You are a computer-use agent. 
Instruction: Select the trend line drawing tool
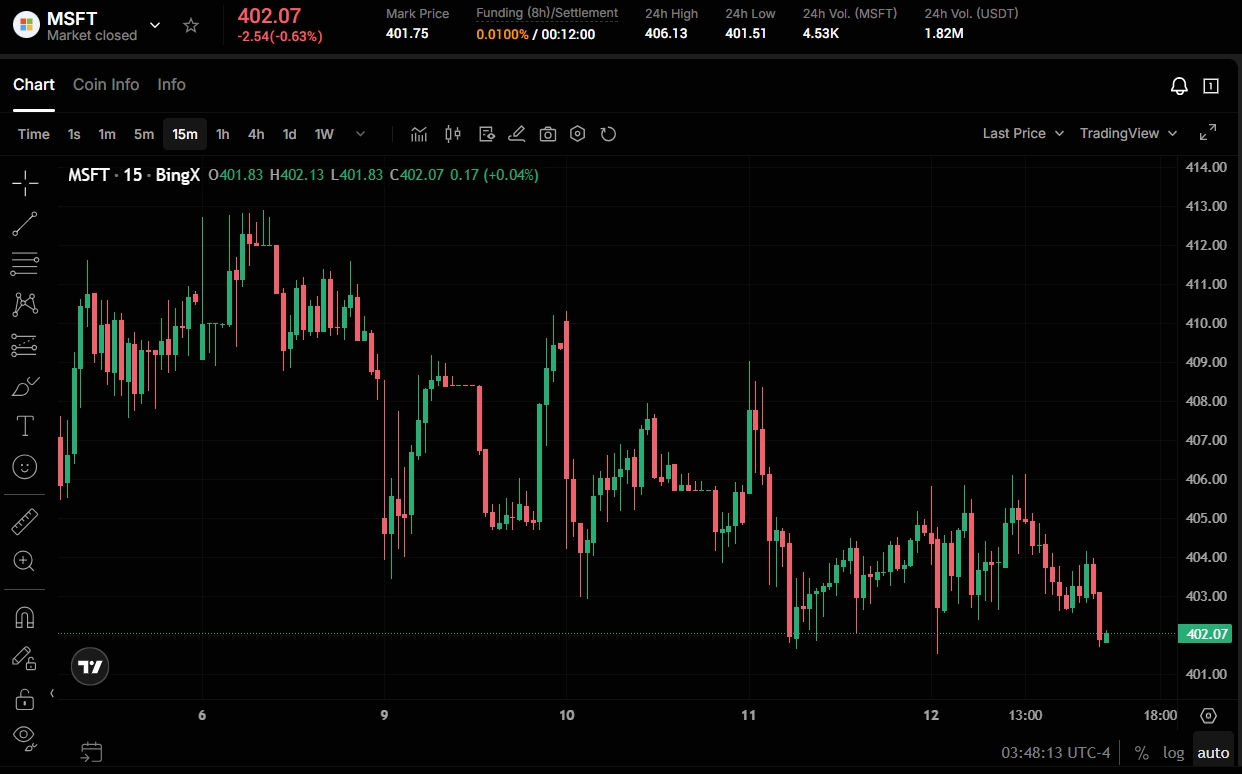pyautogui.click(x=25, y=224)
